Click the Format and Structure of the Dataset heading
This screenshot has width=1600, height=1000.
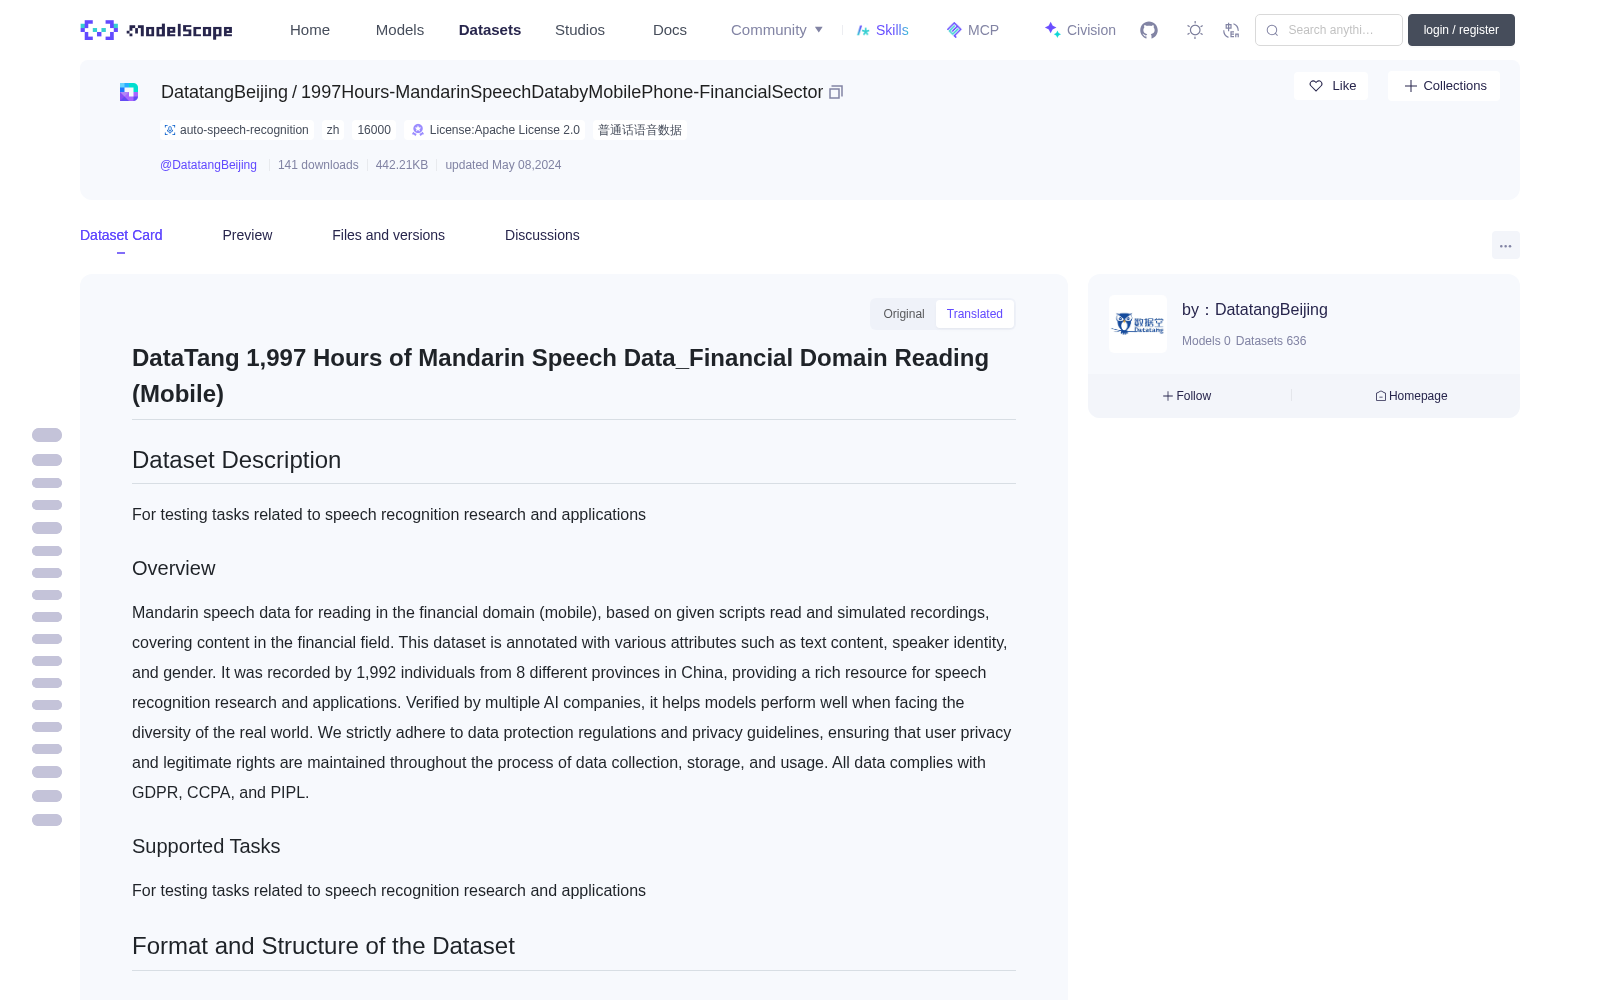[323, 946]
